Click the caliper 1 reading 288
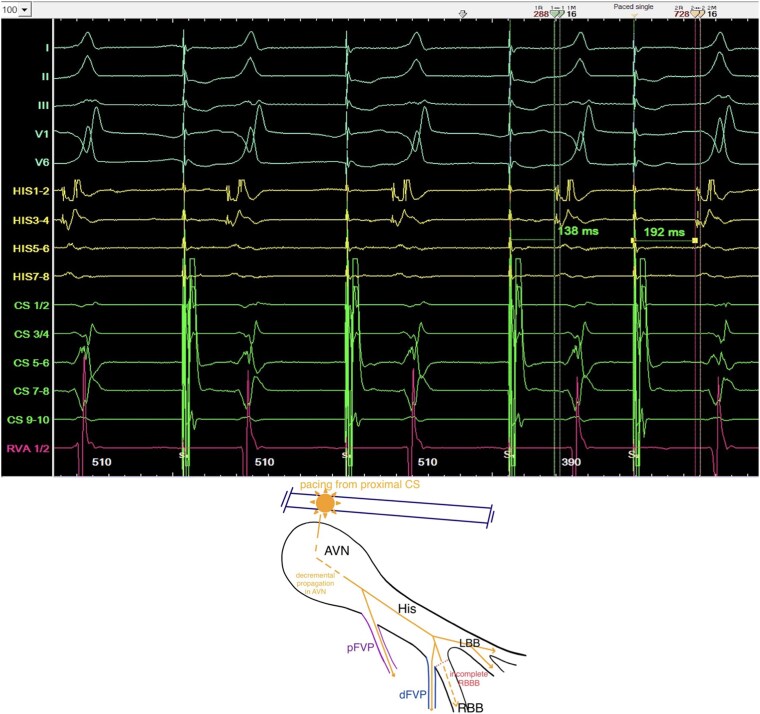The height and width of the screenshot is (714, 760). 541,14
